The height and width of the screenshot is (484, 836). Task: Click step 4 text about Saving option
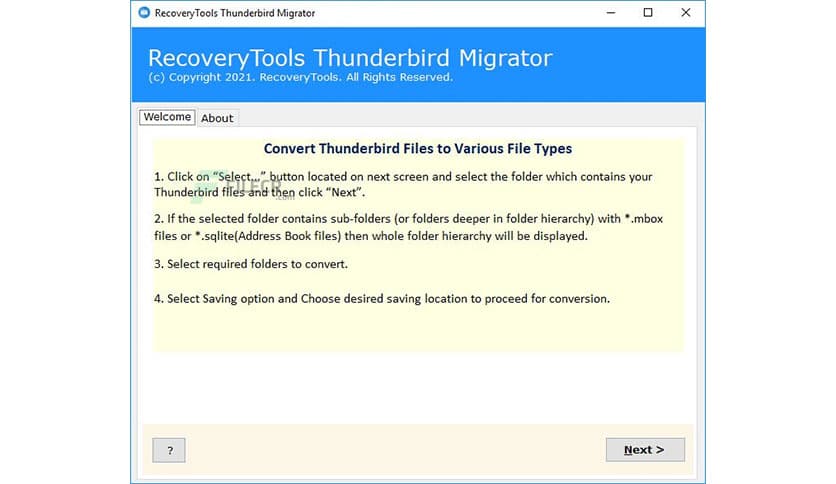[x=382, y=299]
